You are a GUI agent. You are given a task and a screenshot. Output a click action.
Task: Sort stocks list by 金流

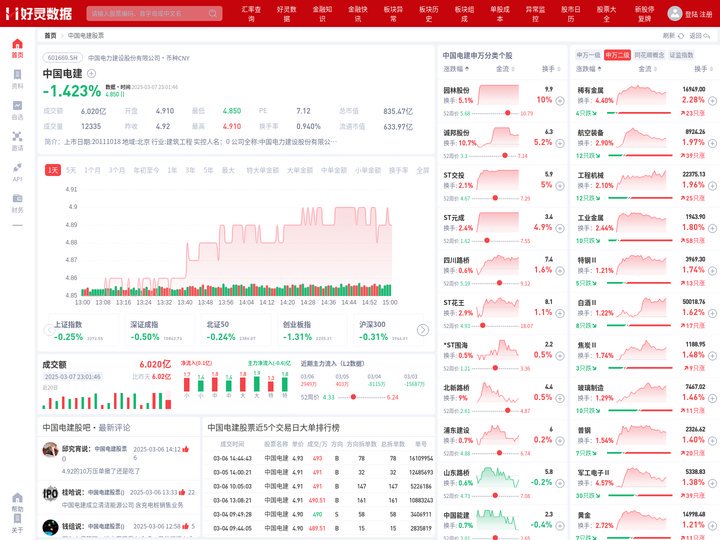505,69
